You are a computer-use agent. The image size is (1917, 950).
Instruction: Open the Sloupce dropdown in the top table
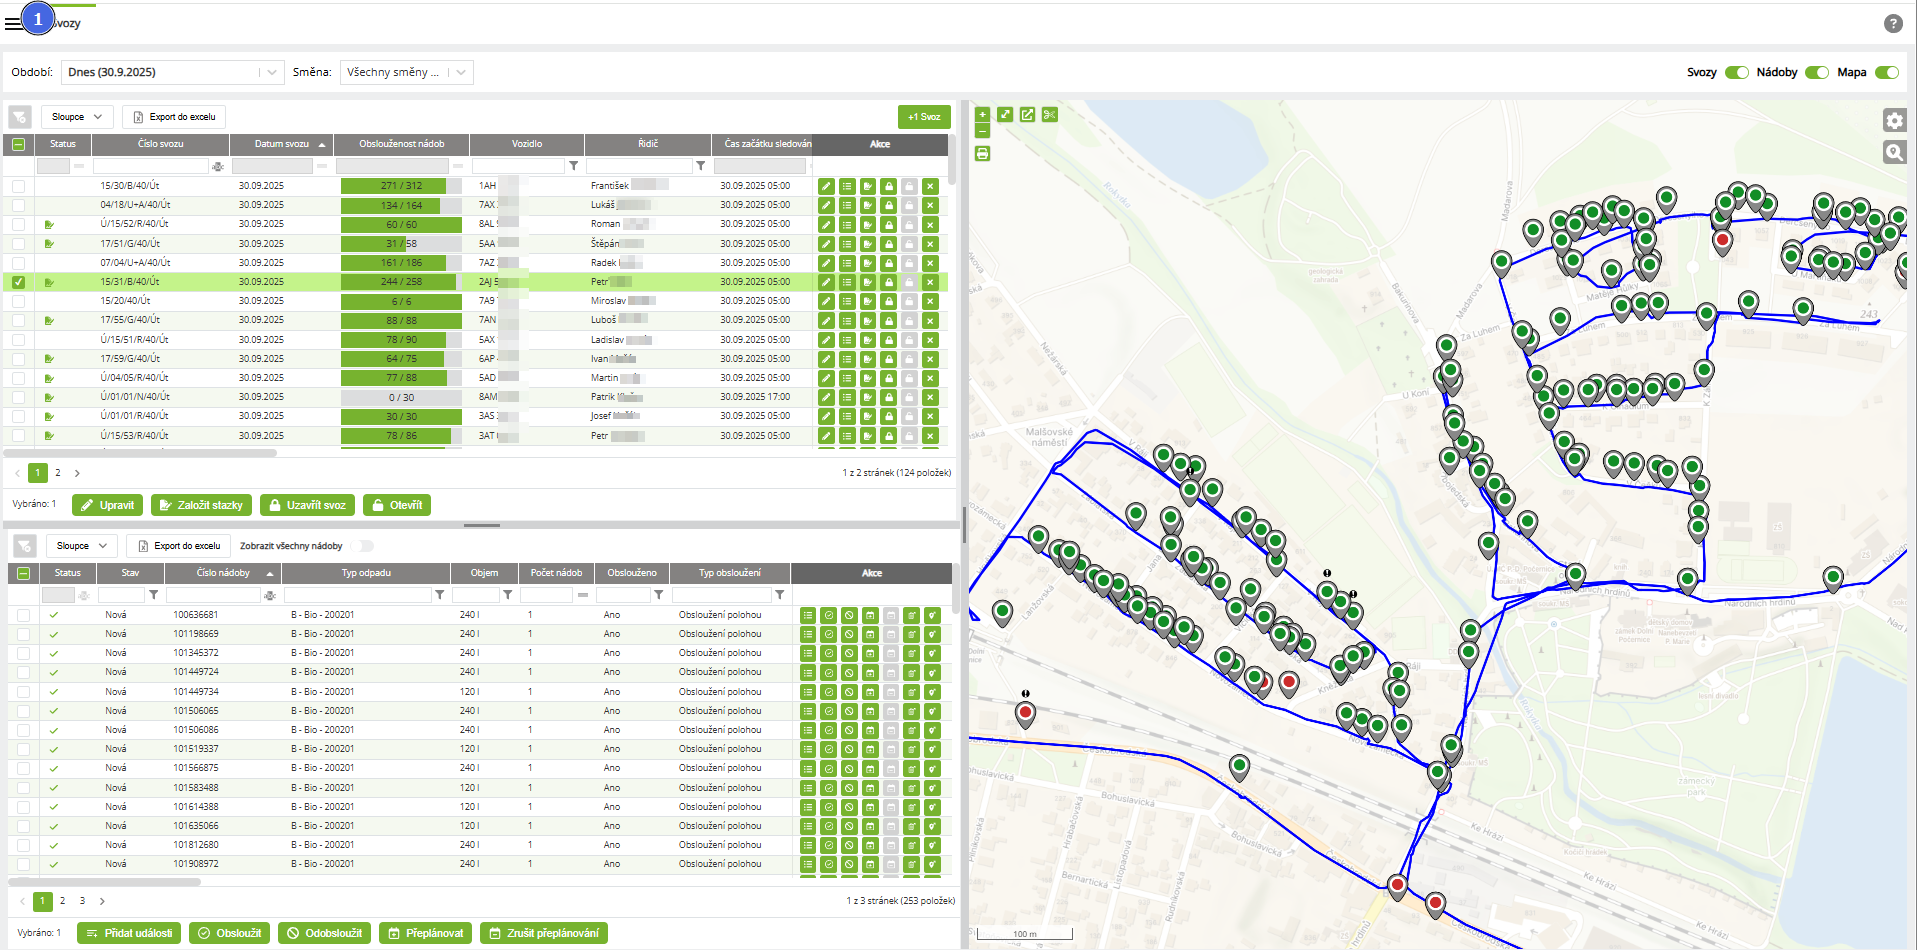click(x=77, y=117)
